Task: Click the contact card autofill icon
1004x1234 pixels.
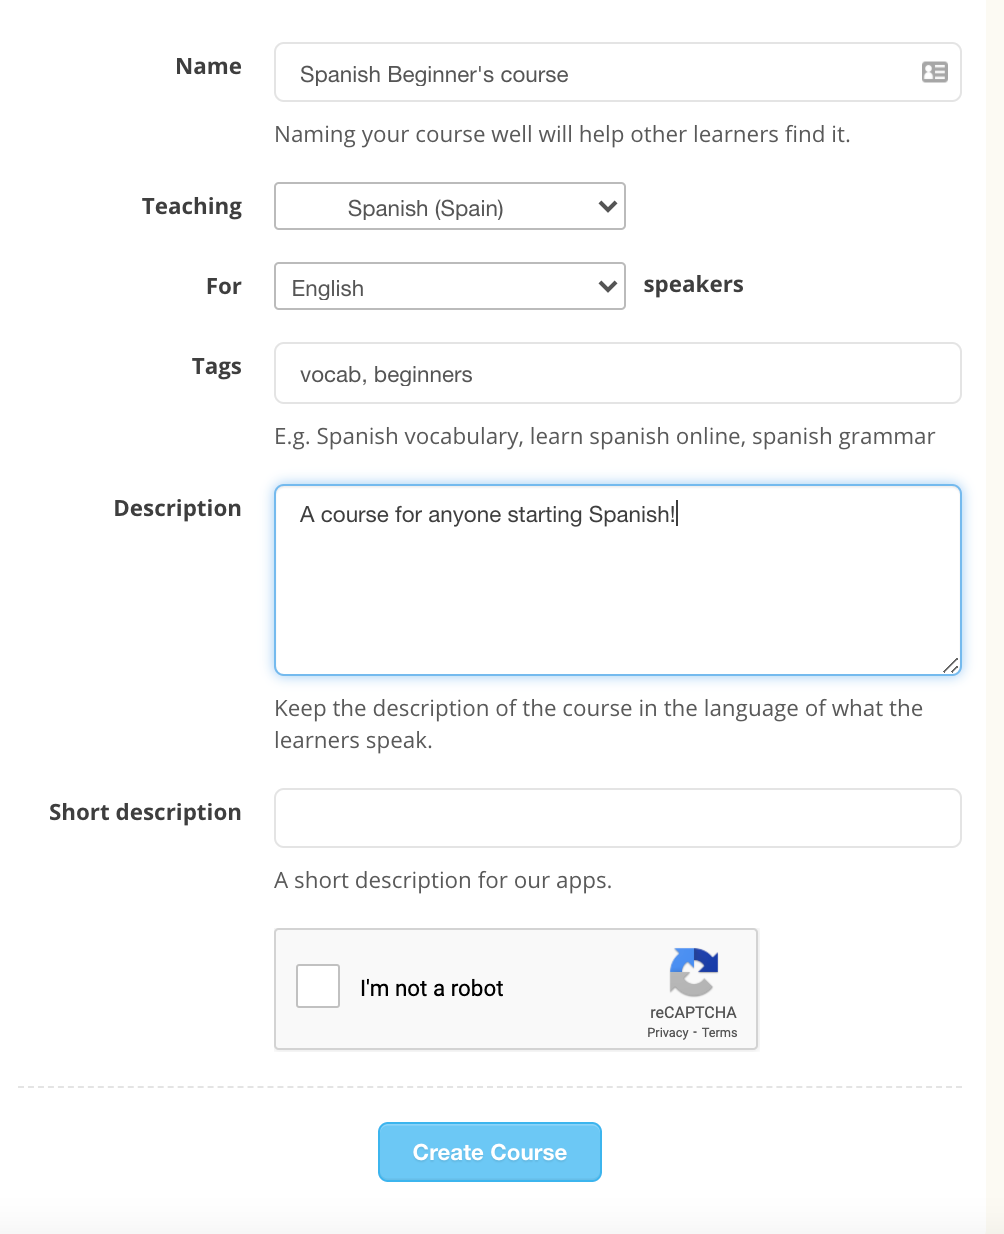Action: [x=934, y=72]
